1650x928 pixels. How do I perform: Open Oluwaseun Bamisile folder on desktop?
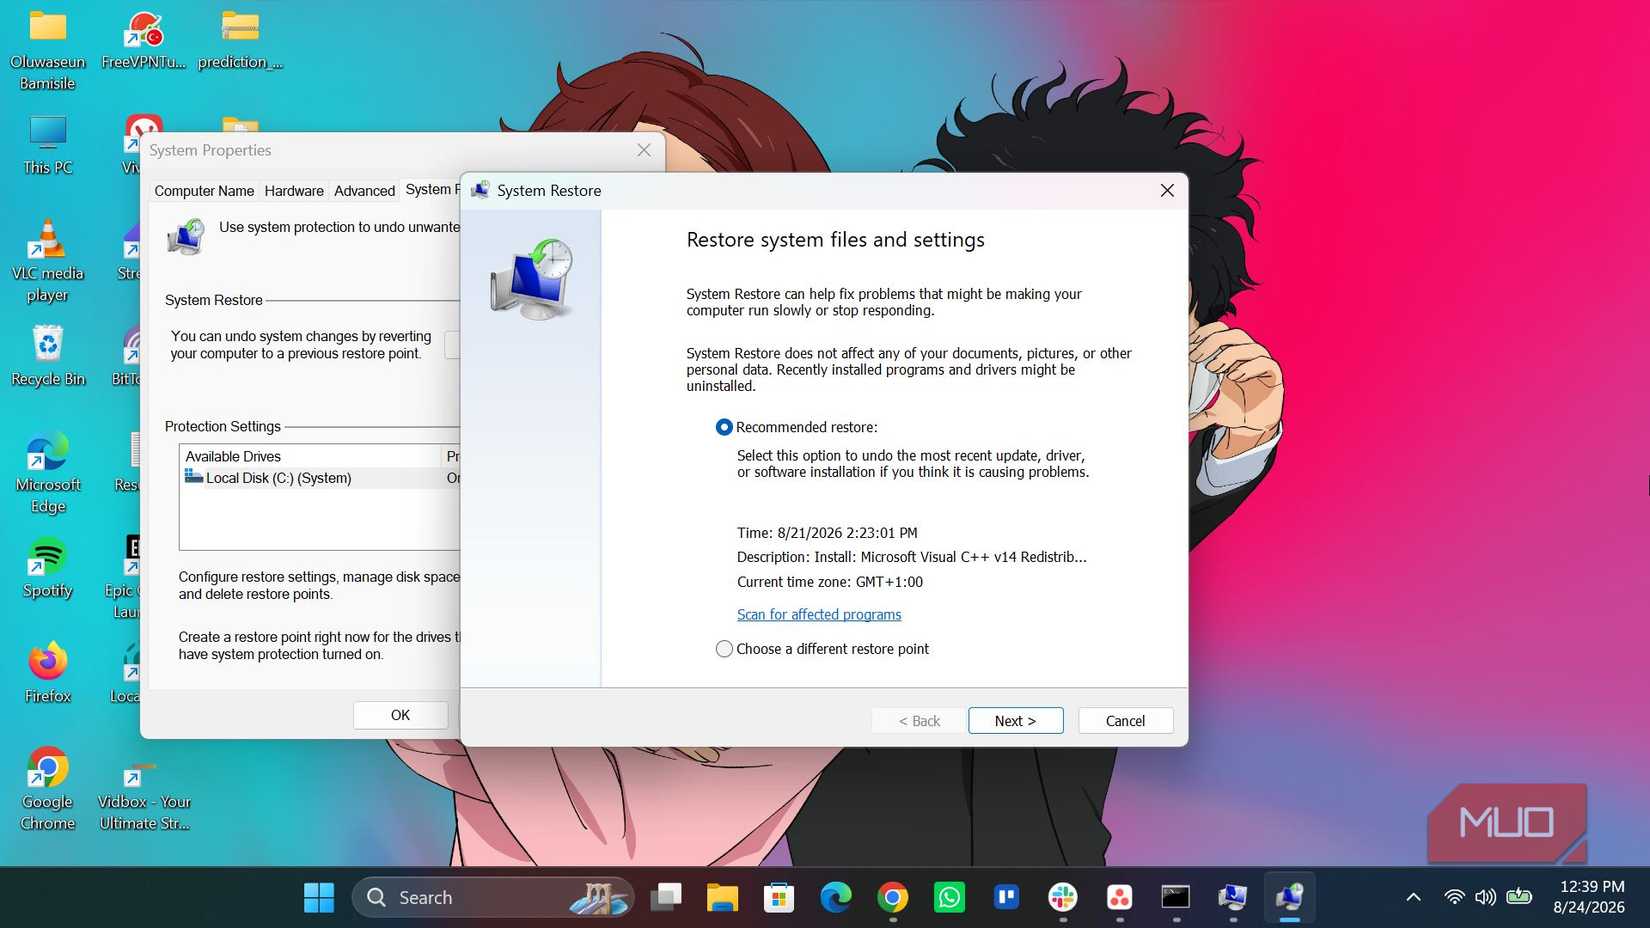(48, 50)
